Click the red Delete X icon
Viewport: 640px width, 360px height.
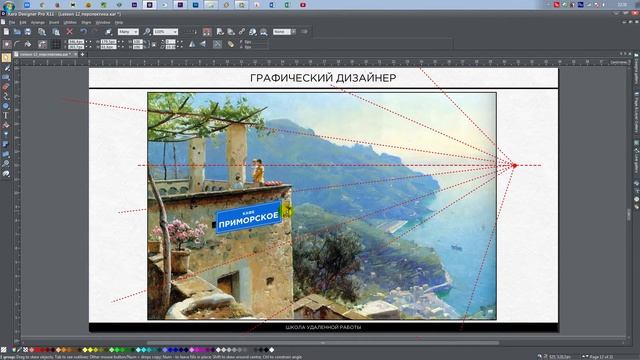point(70,31)
